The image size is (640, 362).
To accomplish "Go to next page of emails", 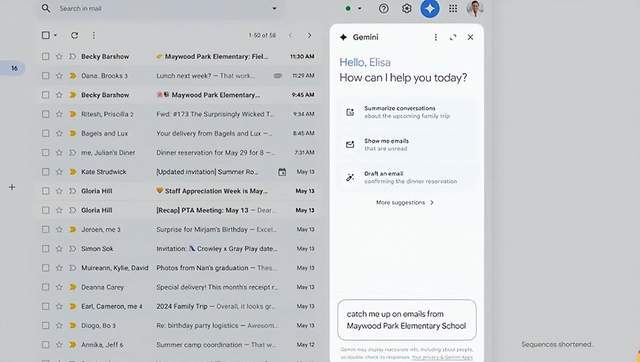I will [309, 36].
